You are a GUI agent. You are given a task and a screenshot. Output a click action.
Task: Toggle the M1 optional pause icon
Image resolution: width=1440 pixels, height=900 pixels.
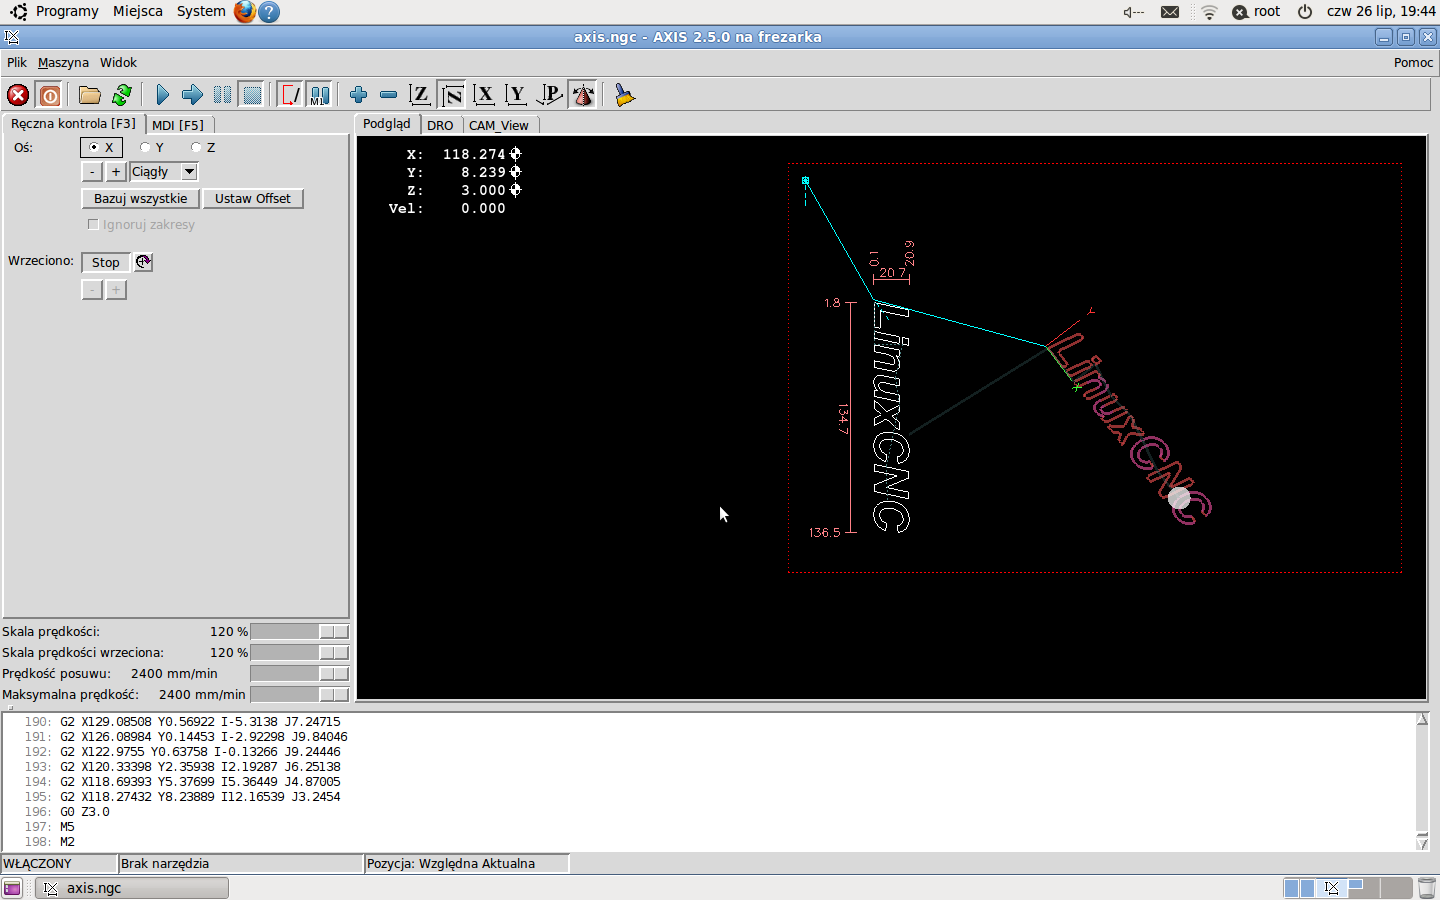pyautogui.click(x=319, y=95)
